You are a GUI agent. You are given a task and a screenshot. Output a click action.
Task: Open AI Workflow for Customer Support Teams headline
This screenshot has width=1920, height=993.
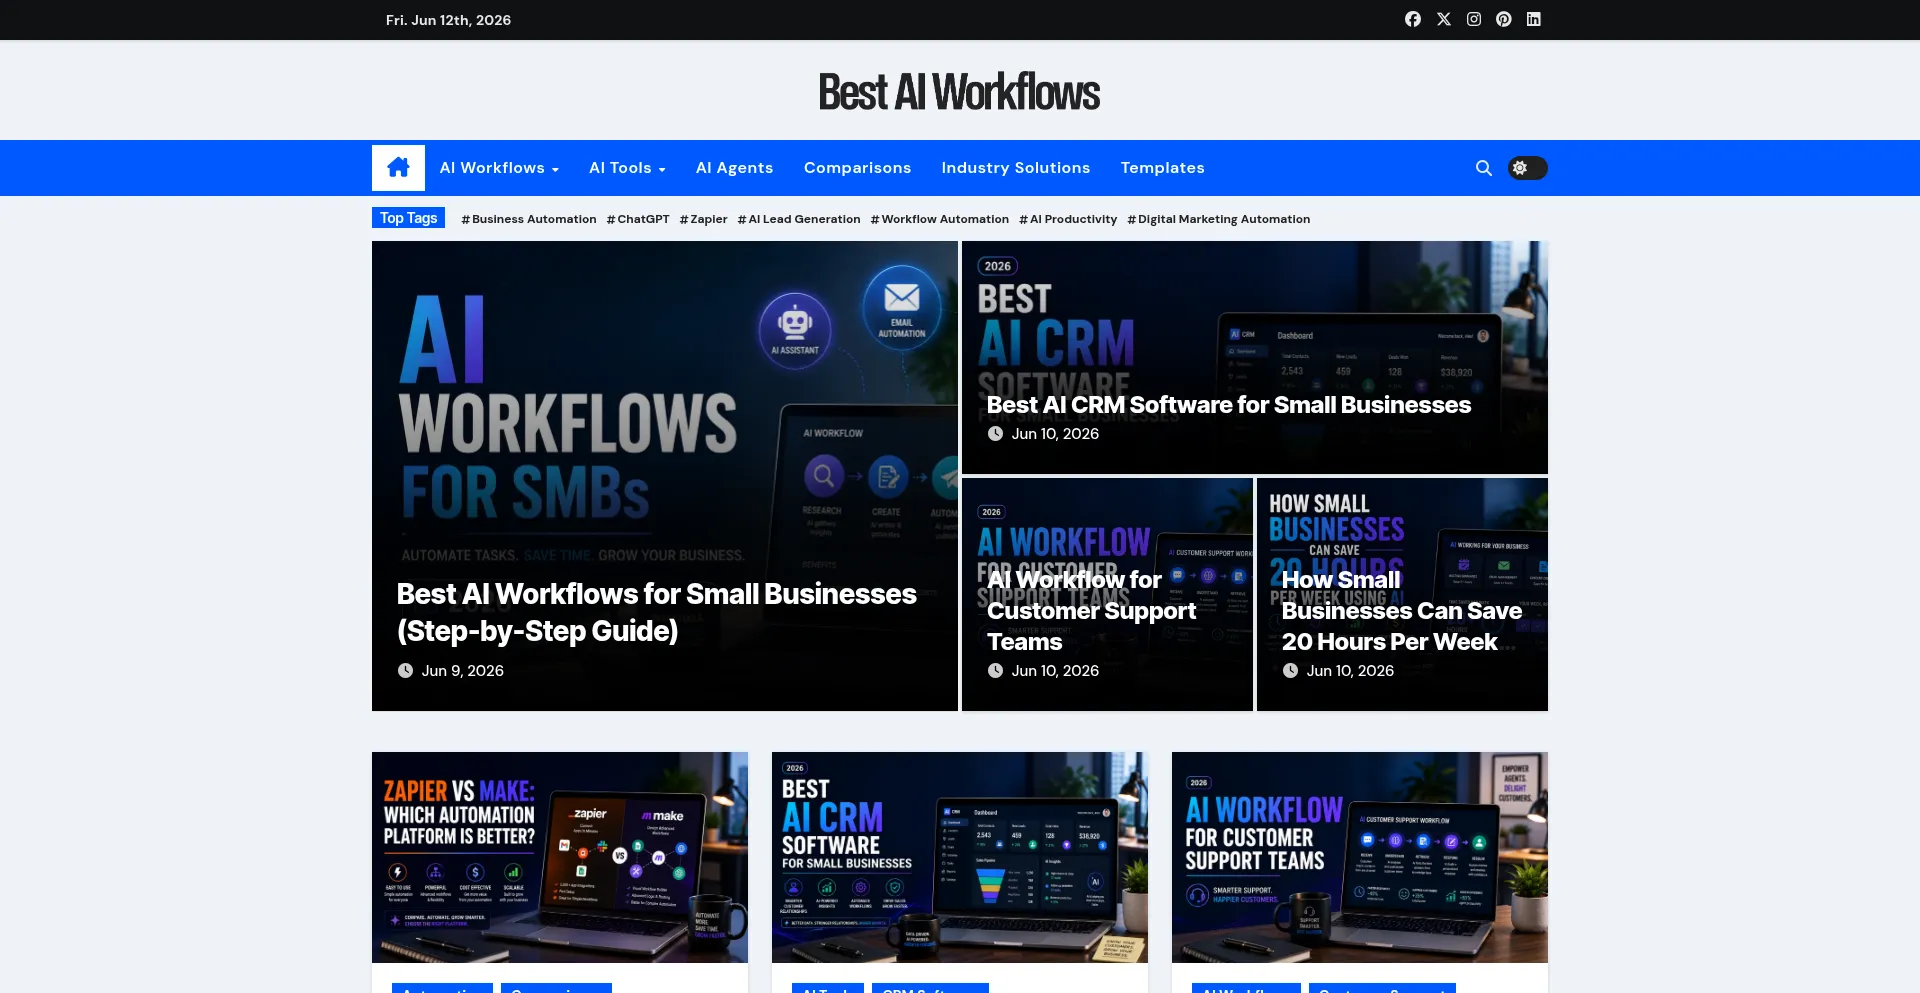(x=1091, y=611)
